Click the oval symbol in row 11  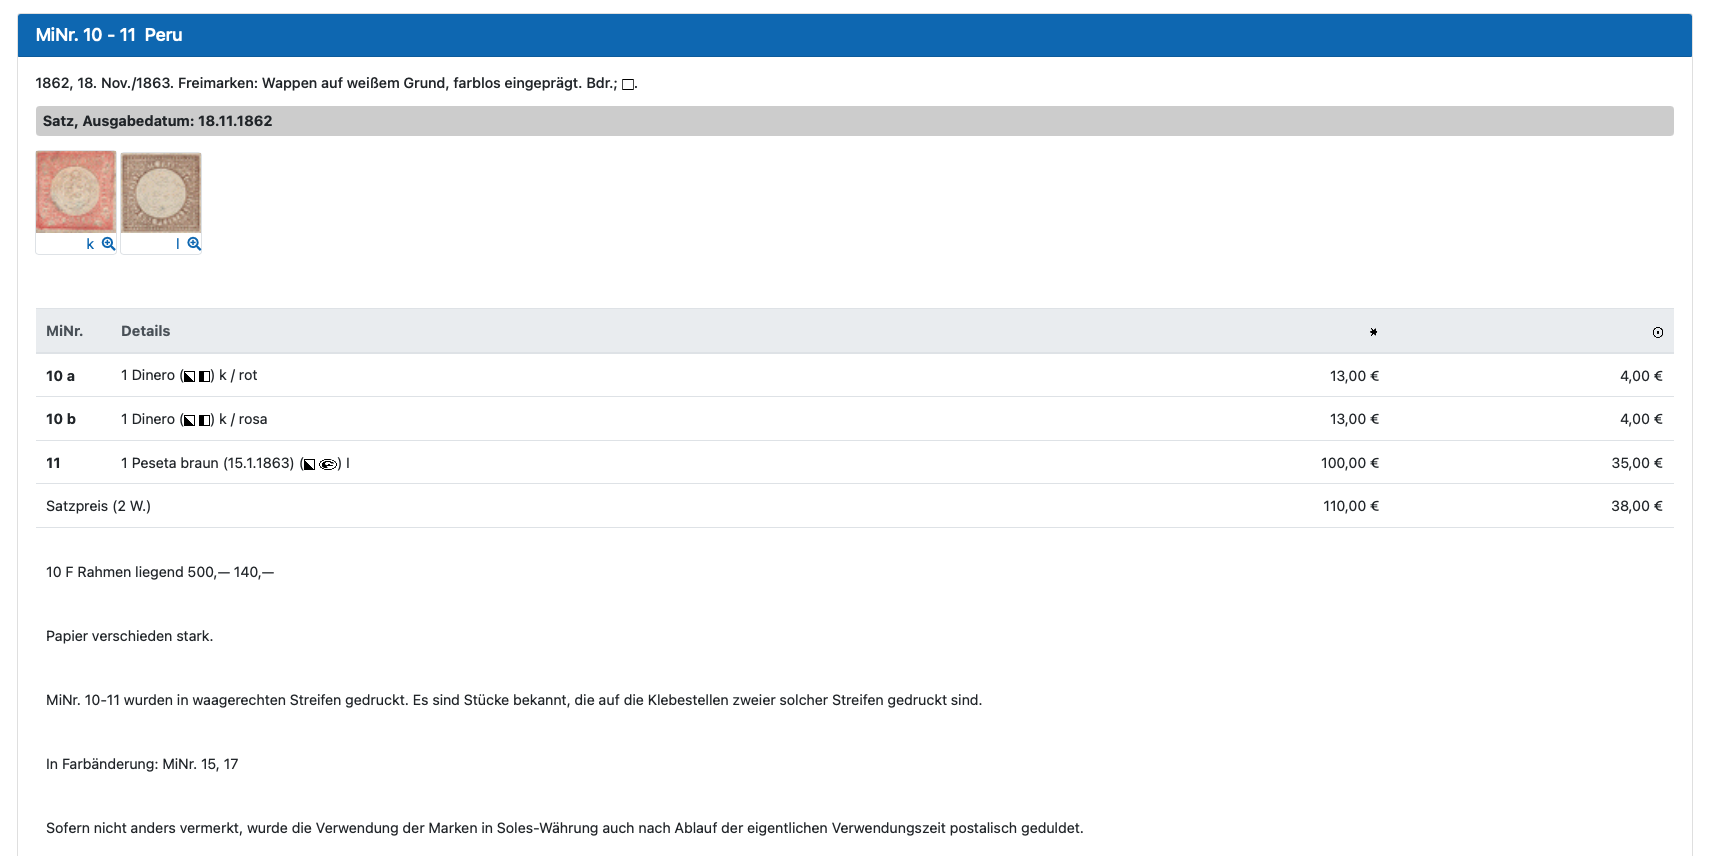(327, 464)
